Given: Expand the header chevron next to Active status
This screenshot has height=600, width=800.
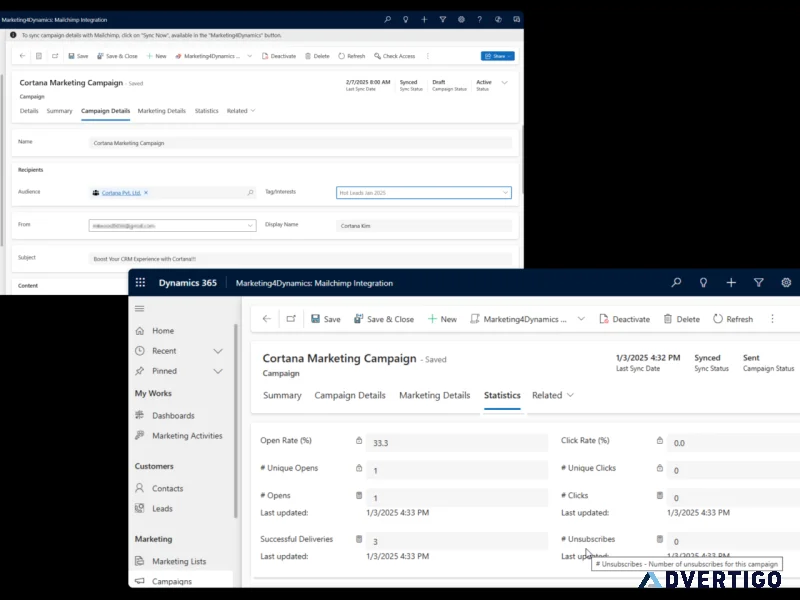Looking at the screenshot, I should pyautogui.click(x=504, y=83).
